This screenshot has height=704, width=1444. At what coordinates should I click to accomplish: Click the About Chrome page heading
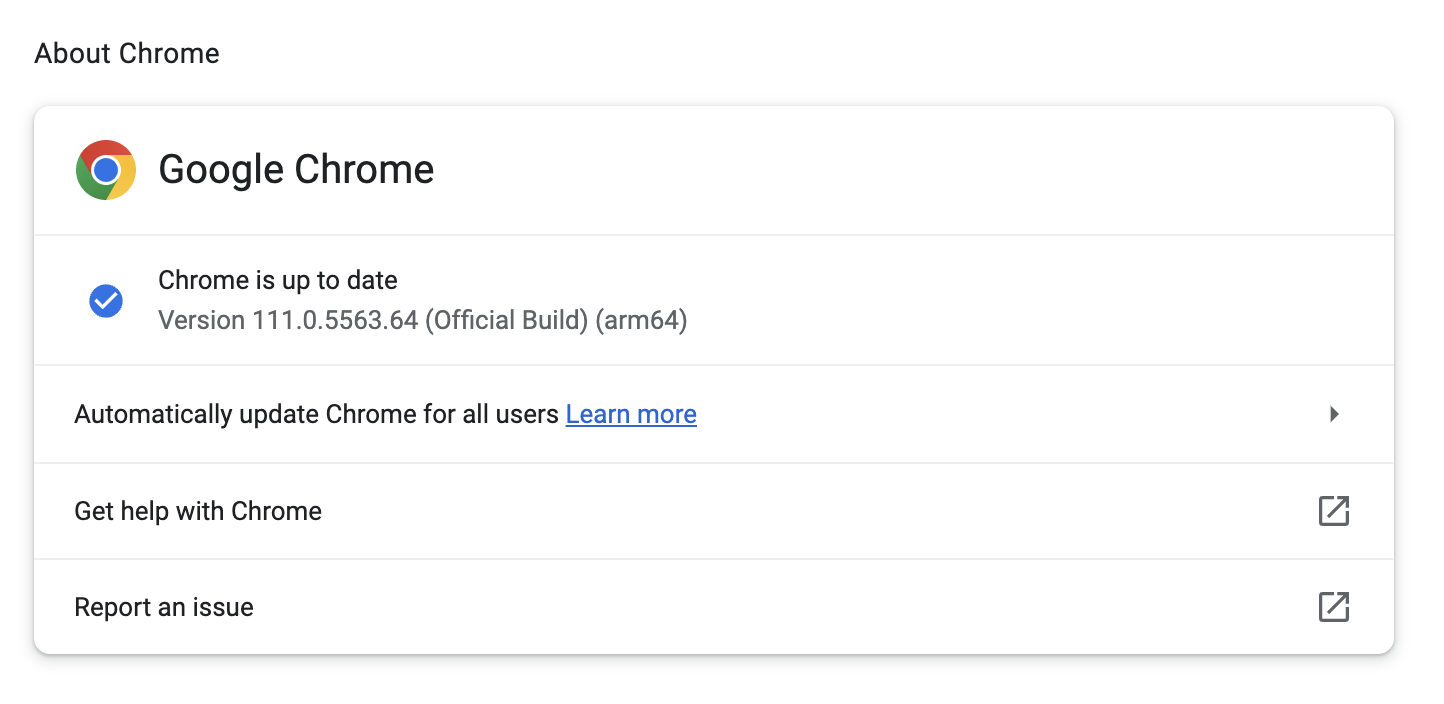click(x=127, y=53)
